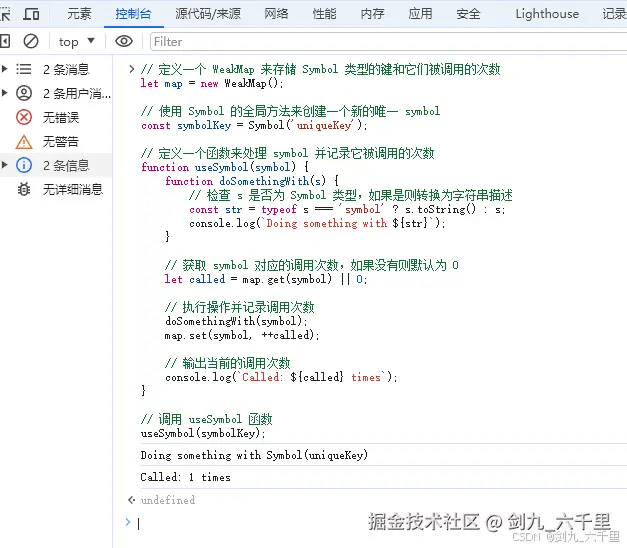Switch to the 元素 tab
The height and width of the screenshot is (548, 627).
click(79, 14)
